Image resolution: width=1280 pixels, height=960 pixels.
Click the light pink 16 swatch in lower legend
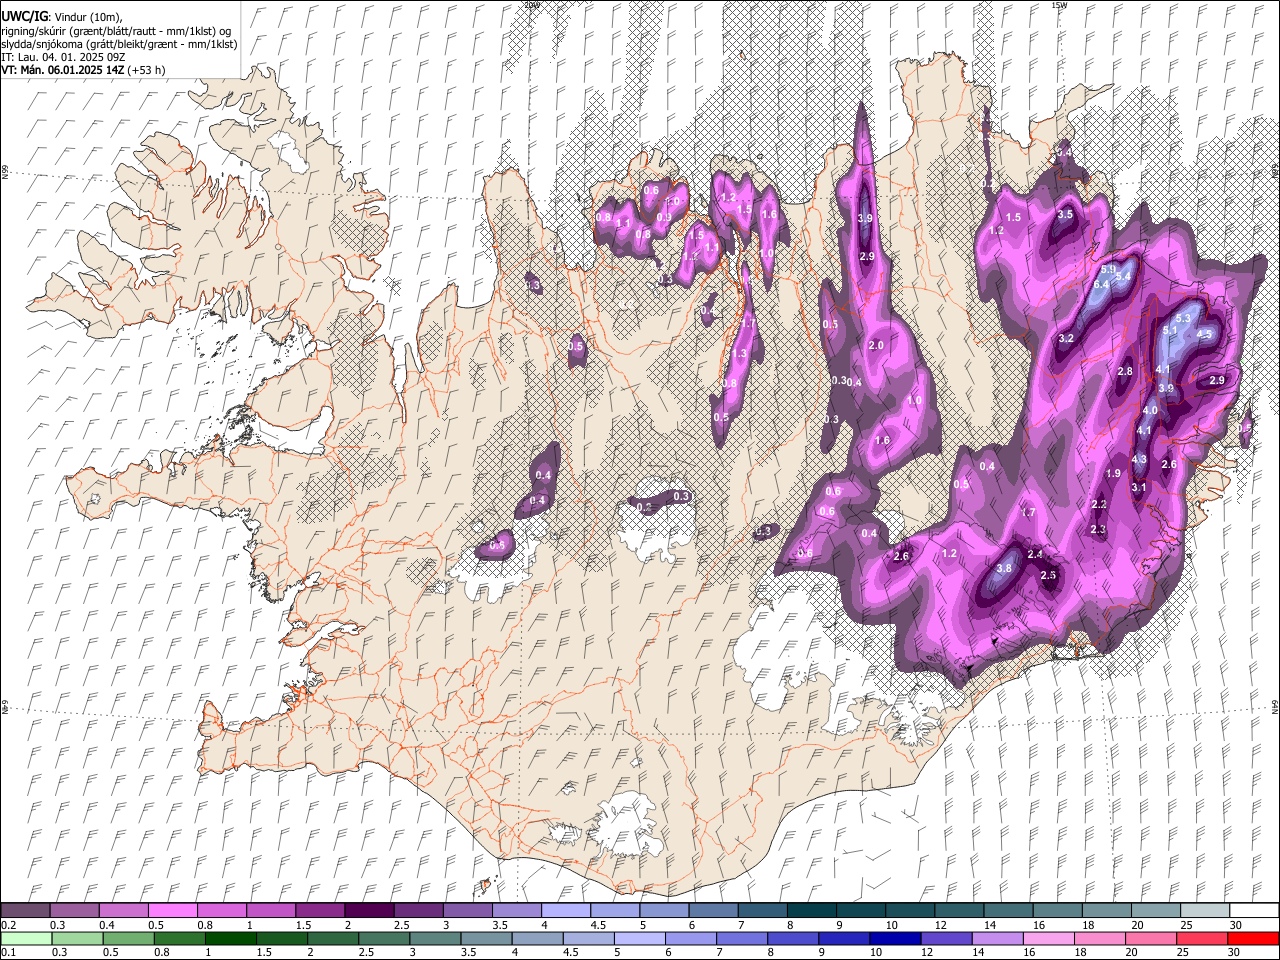coord(1048,938)
